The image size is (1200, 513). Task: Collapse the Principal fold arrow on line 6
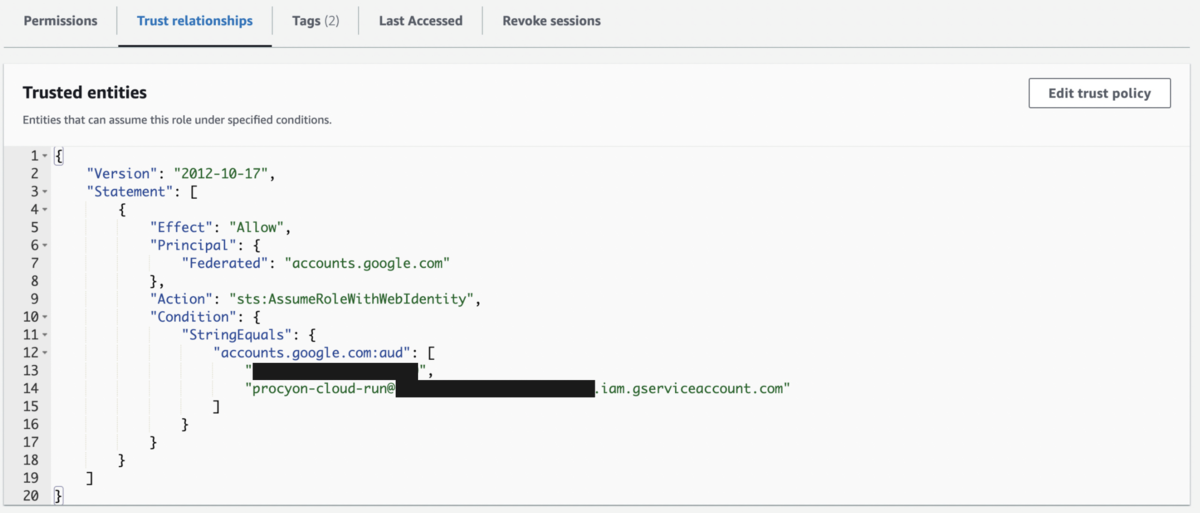46,245
